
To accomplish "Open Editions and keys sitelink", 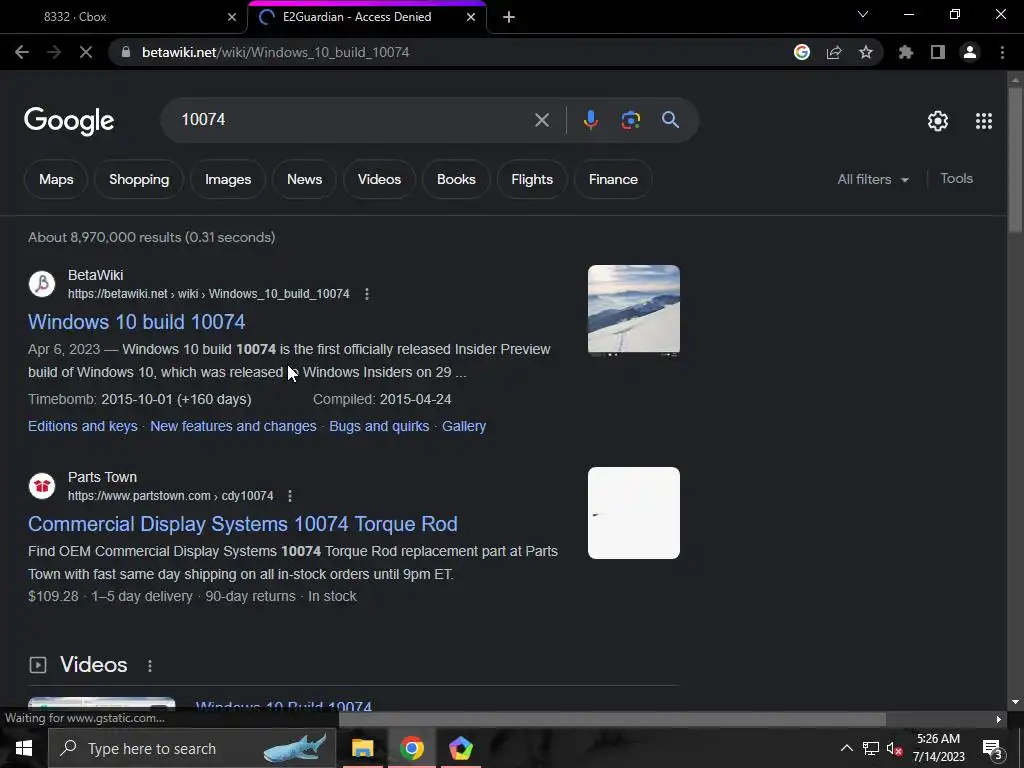I will (82, 426).
